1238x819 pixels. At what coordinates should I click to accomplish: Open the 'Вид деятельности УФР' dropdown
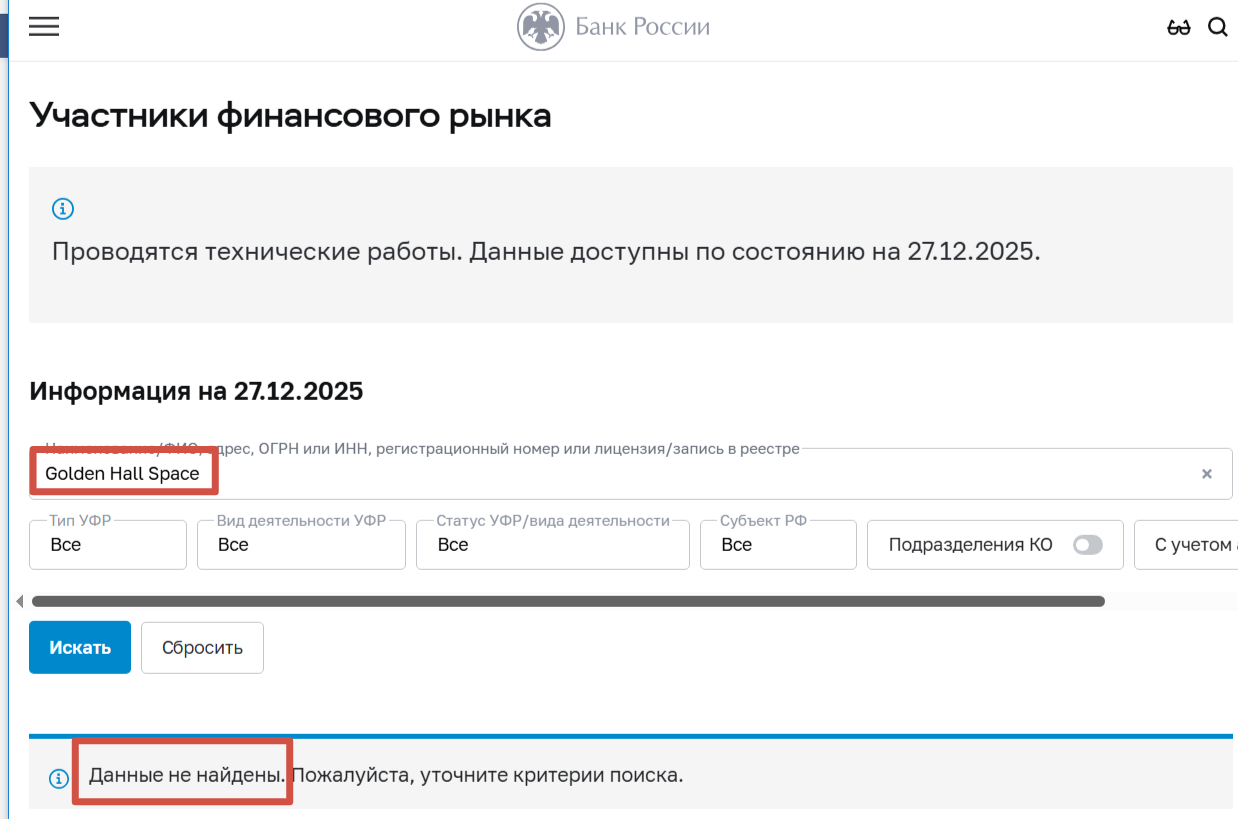[x=301, y=545]
